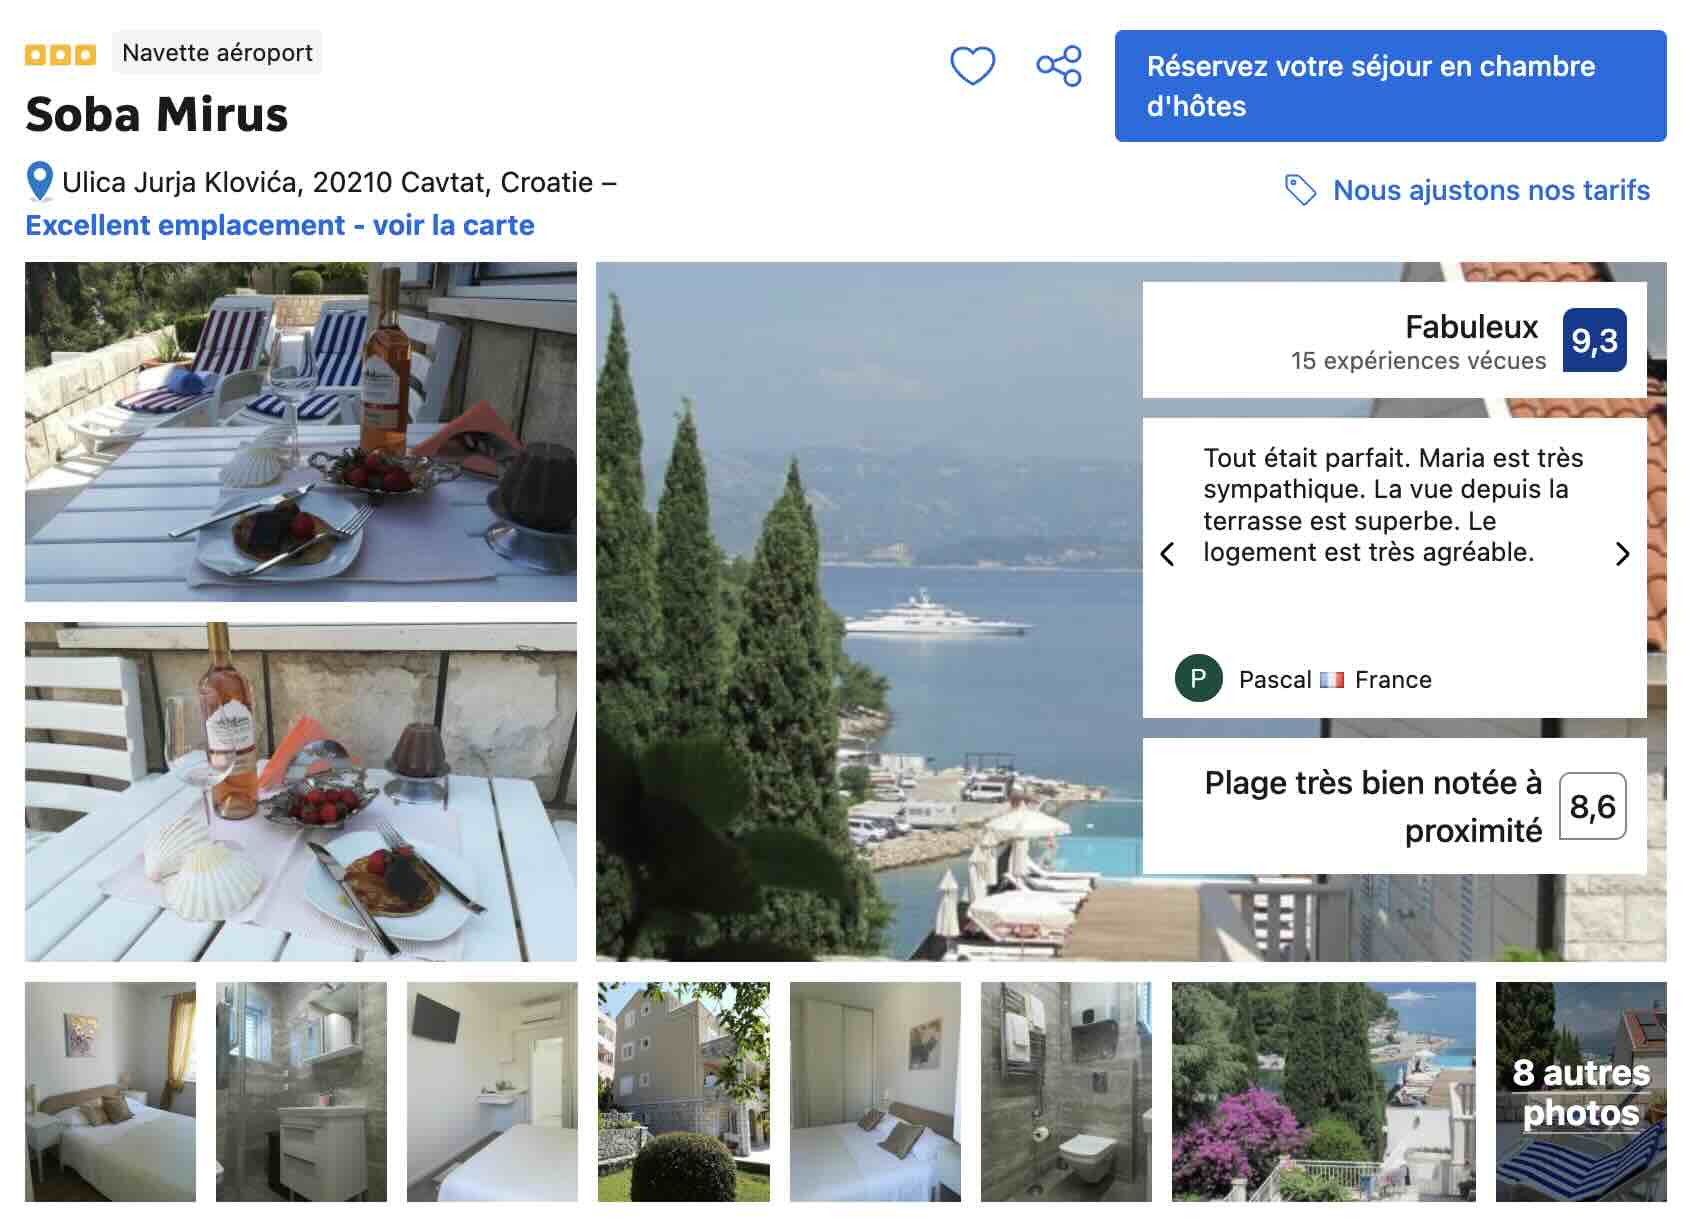Click the blue map pin icon

[x=39, y=182]
